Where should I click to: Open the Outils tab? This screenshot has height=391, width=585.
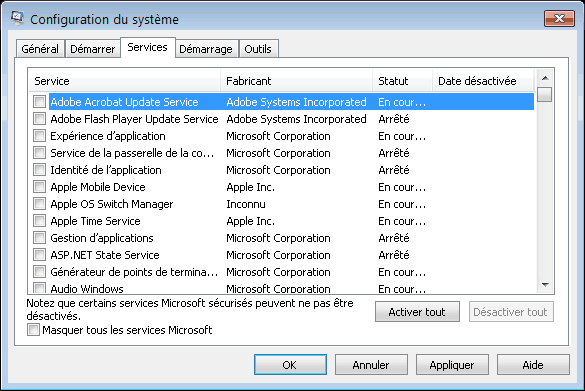pyautogui.click(x=258, y=49)
